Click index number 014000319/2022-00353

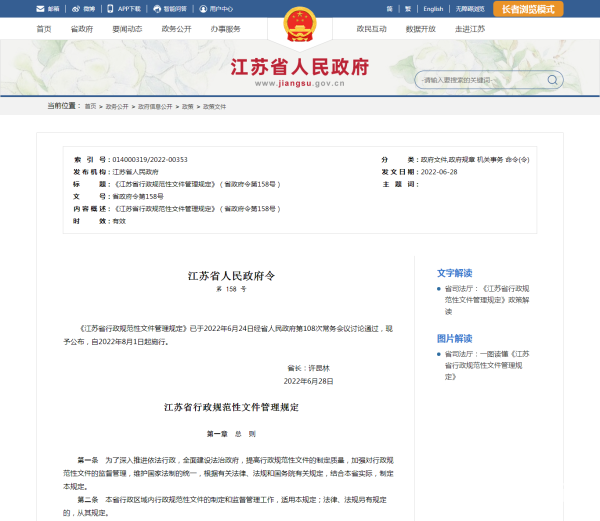tap(150, 160)
